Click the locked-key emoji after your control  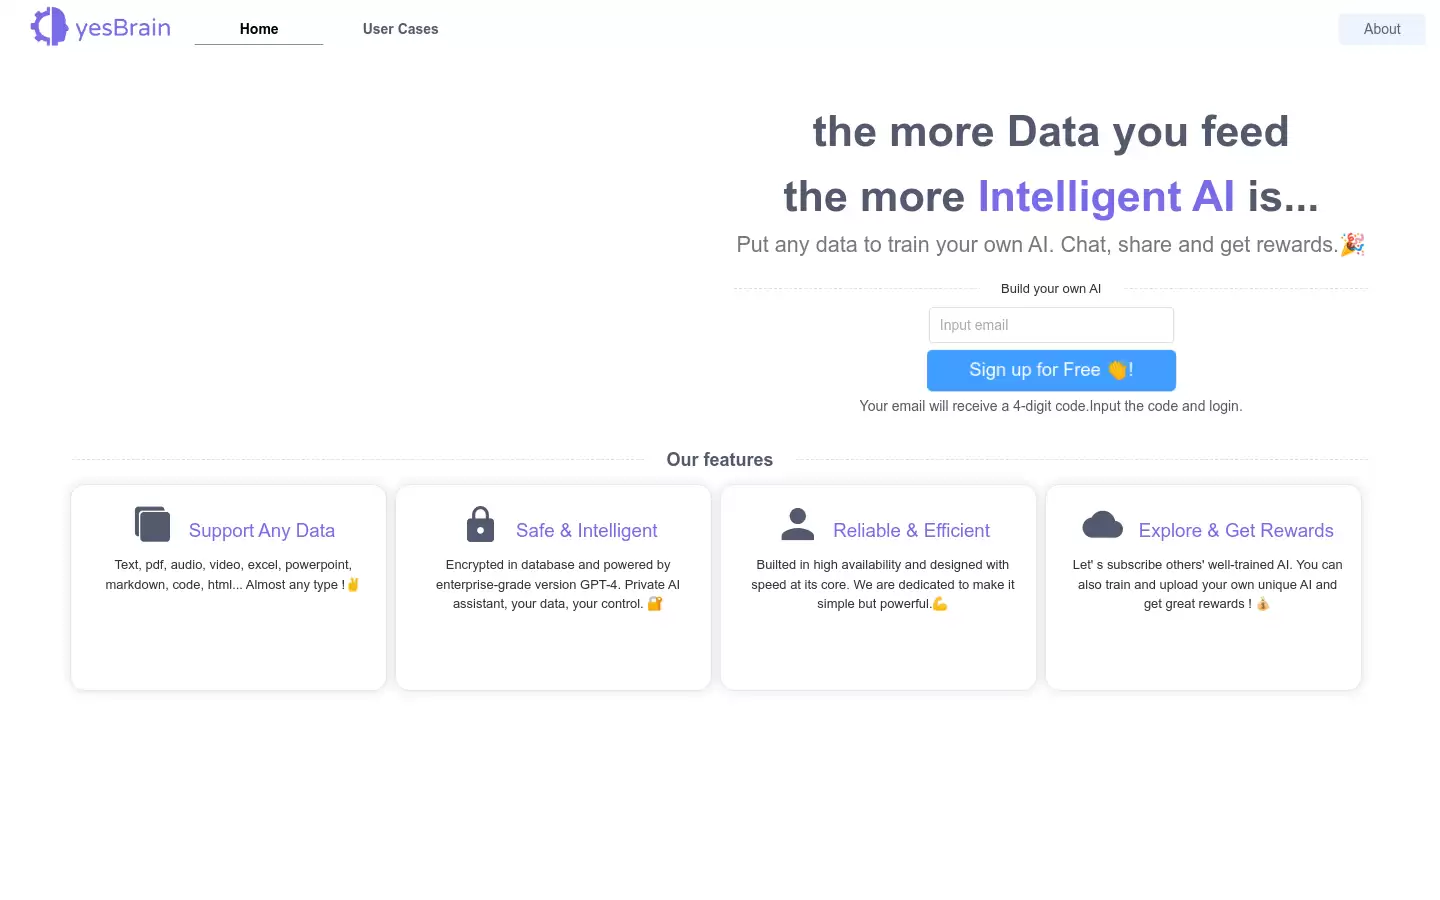pos(655,603)
